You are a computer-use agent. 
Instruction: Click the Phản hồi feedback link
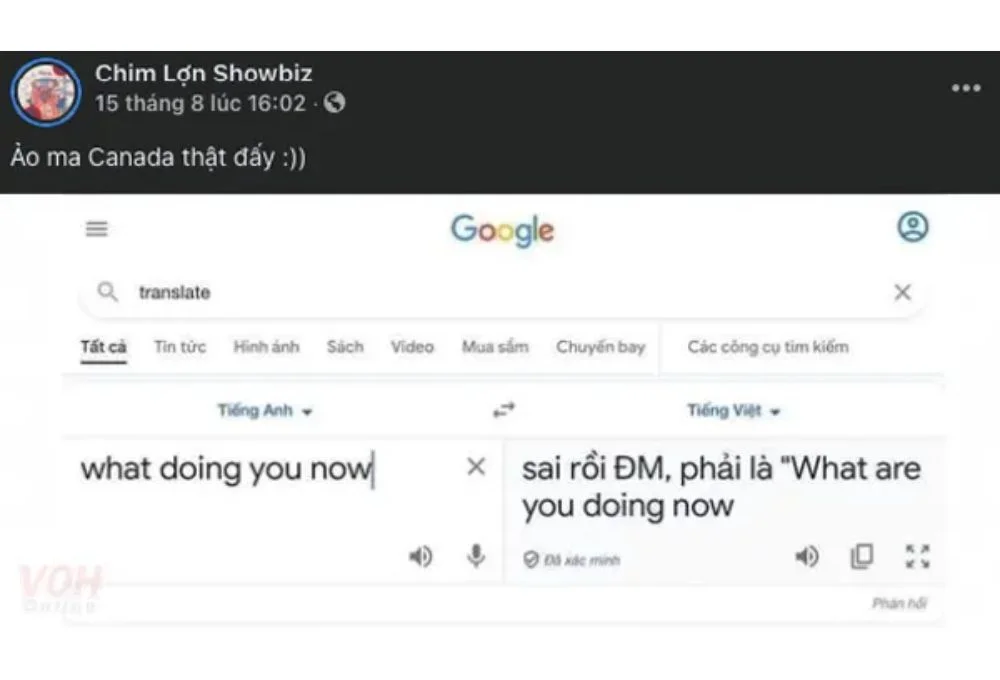899,603
